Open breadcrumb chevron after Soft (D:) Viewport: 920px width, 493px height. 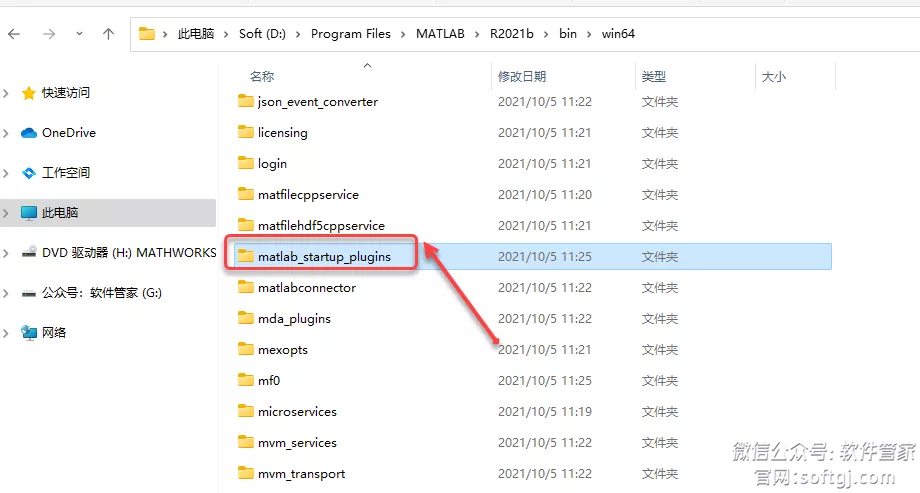pyautogui.click(x=298, y=35)
